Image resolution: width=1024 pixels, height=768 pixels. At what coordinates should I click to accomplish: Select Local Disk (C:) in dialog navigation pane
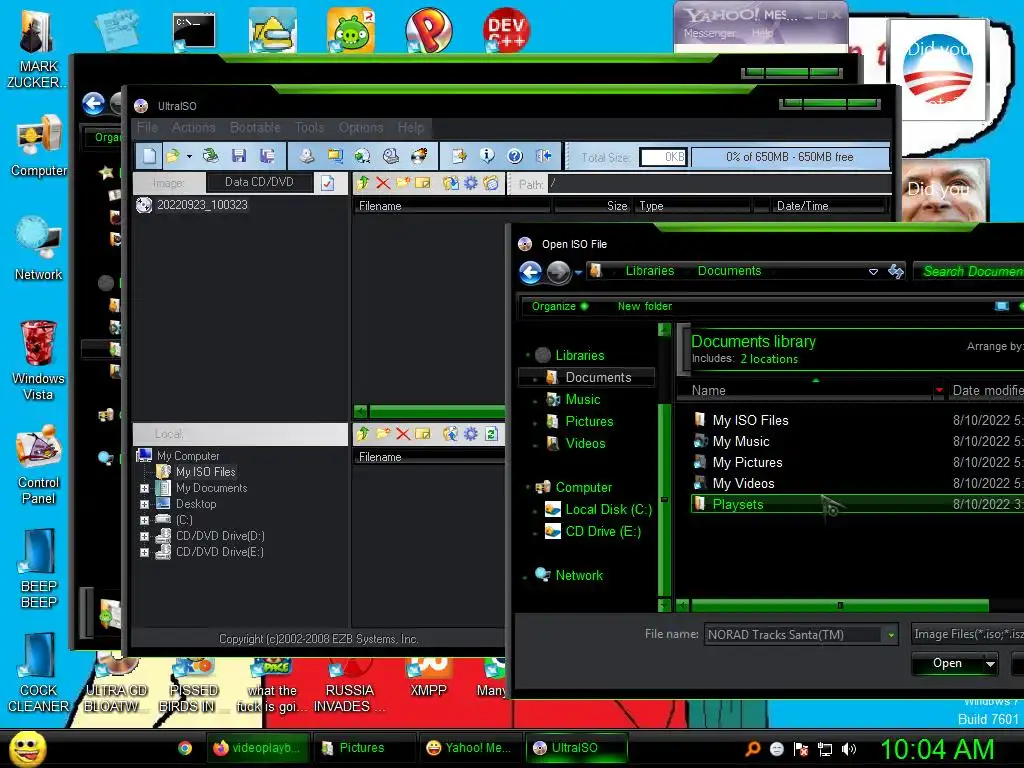coord(608,509)
